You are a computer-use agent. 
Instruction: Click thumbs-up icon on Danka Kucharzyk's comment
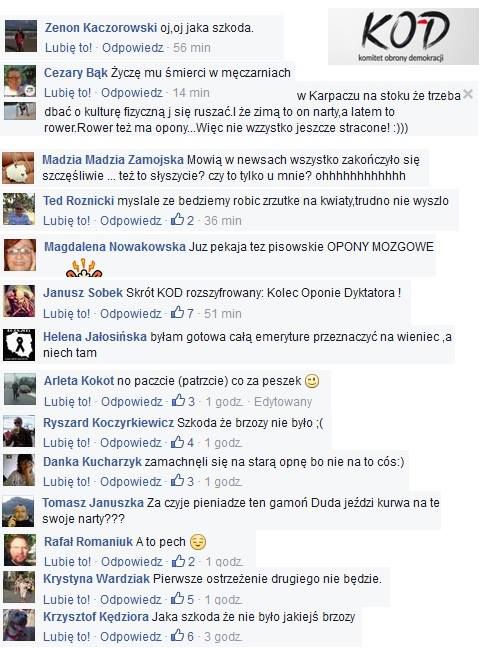click(x=177, y=481)
